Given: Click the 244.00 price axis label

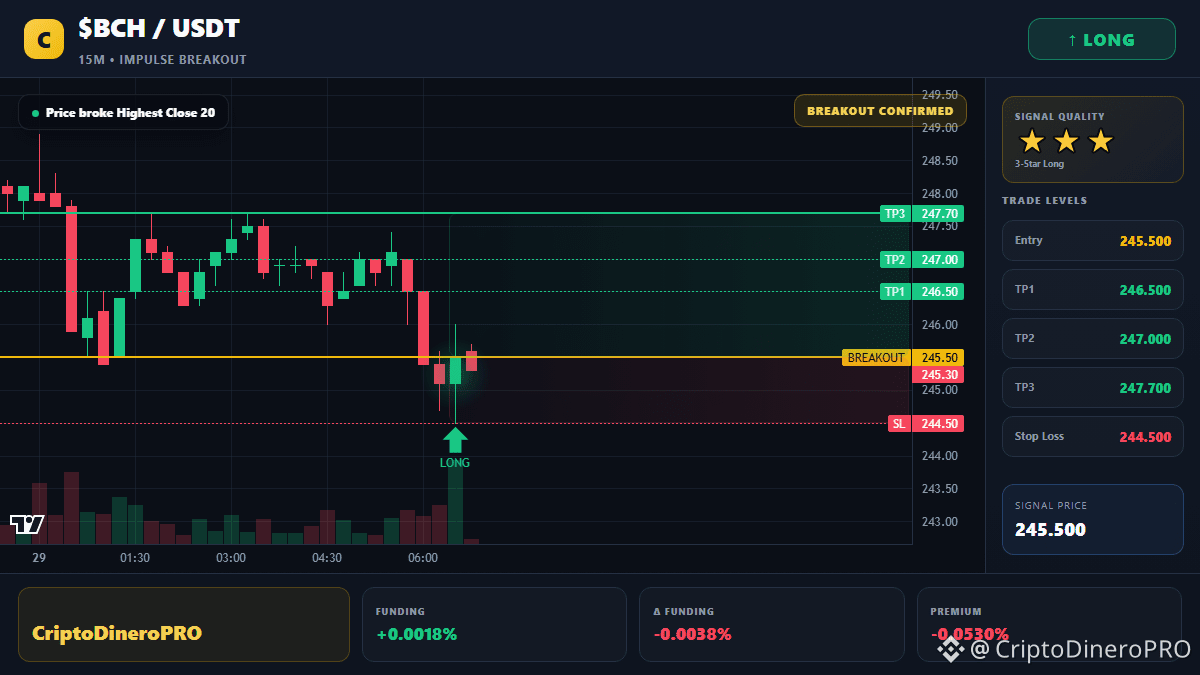Looking at the screenshot, I should tap(940, 456).
